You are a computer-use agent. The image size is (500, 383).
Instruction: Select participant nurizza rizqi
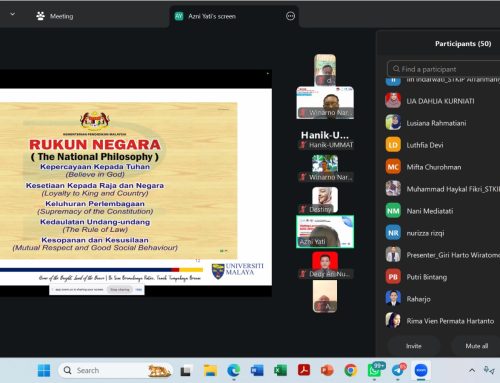442,233
